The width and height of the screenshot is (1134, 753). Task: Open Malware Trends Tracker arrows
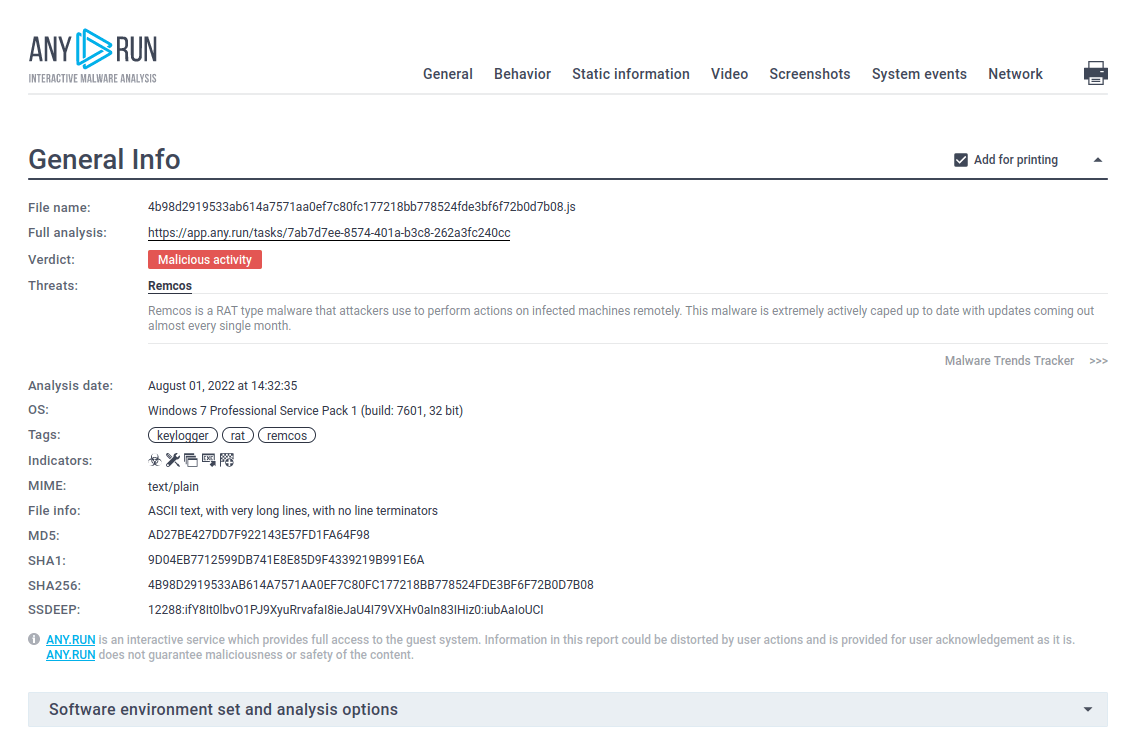pyautogui.click(x=1098, y=361)
